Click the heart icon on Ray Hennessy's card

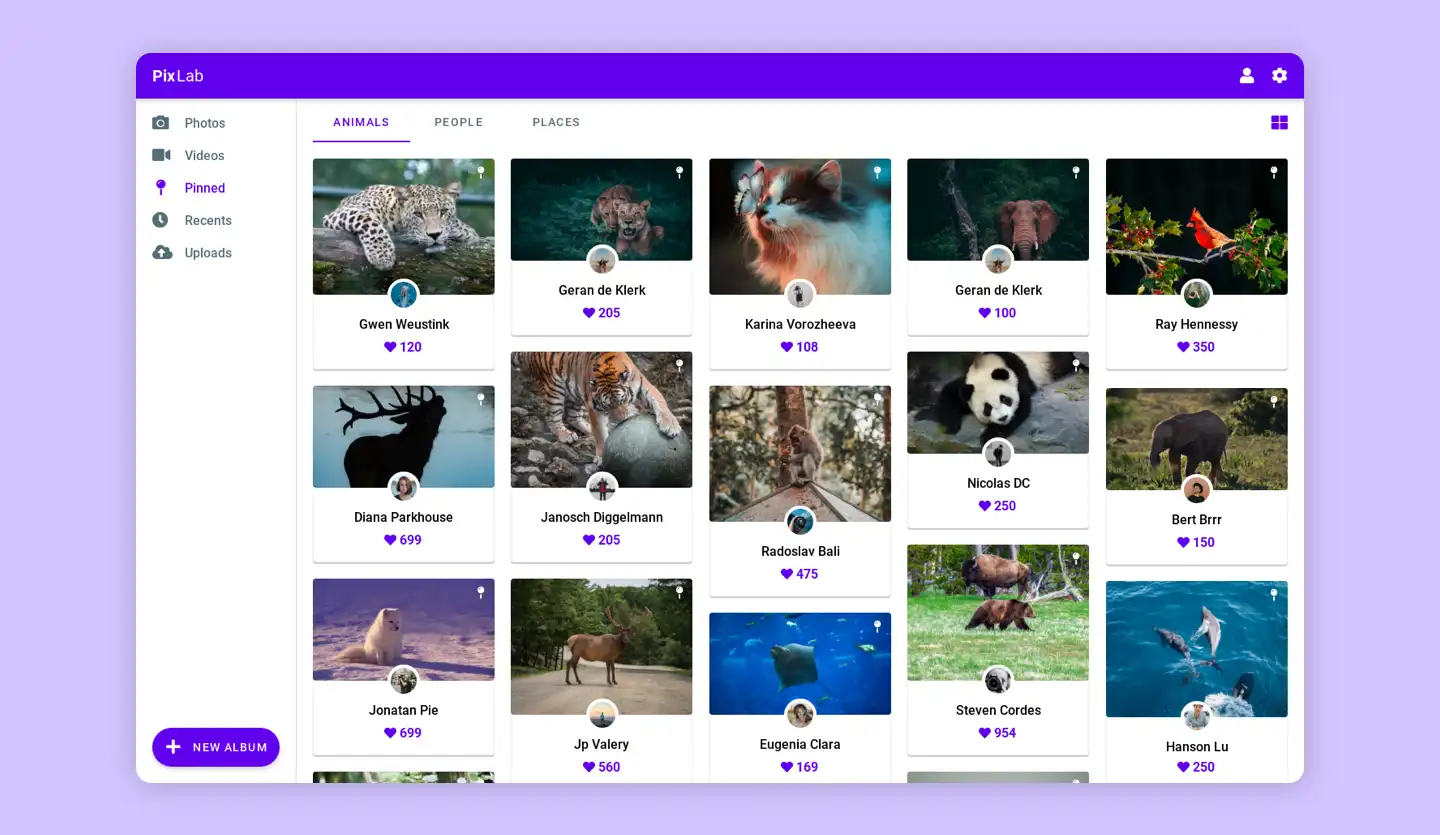[x=1183, y=347]
